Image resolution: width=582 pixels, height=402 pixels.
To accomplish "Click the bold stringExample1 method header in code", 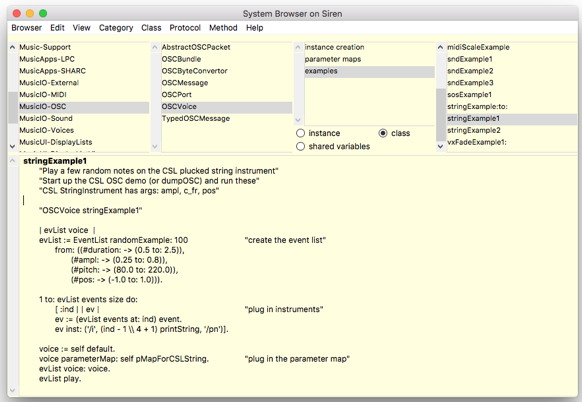I will tap(55, 161).
